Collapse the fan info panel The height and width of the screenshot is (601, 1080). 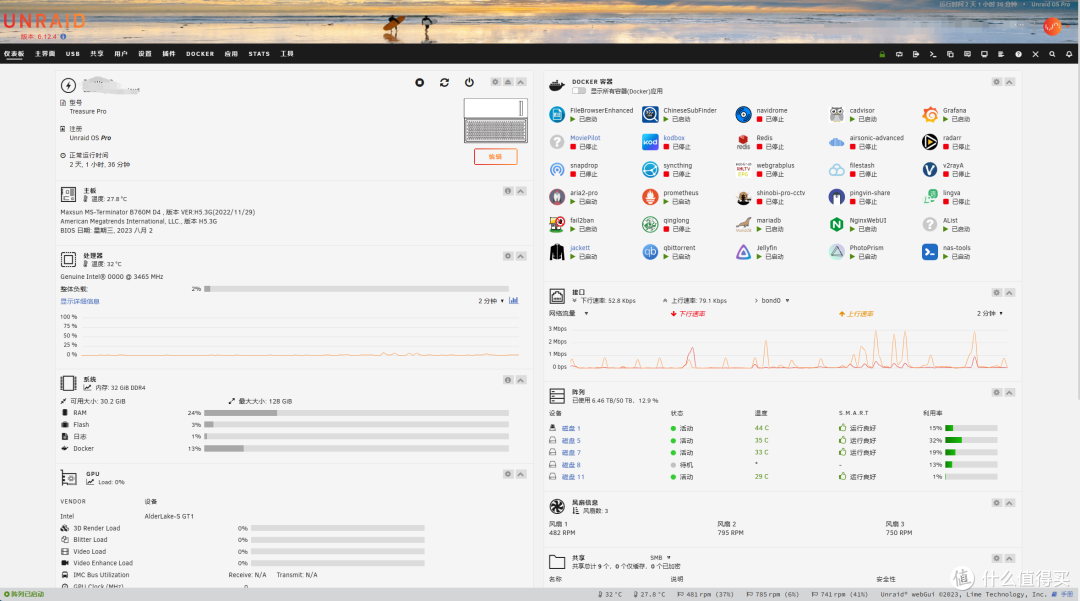[1010, 503]
